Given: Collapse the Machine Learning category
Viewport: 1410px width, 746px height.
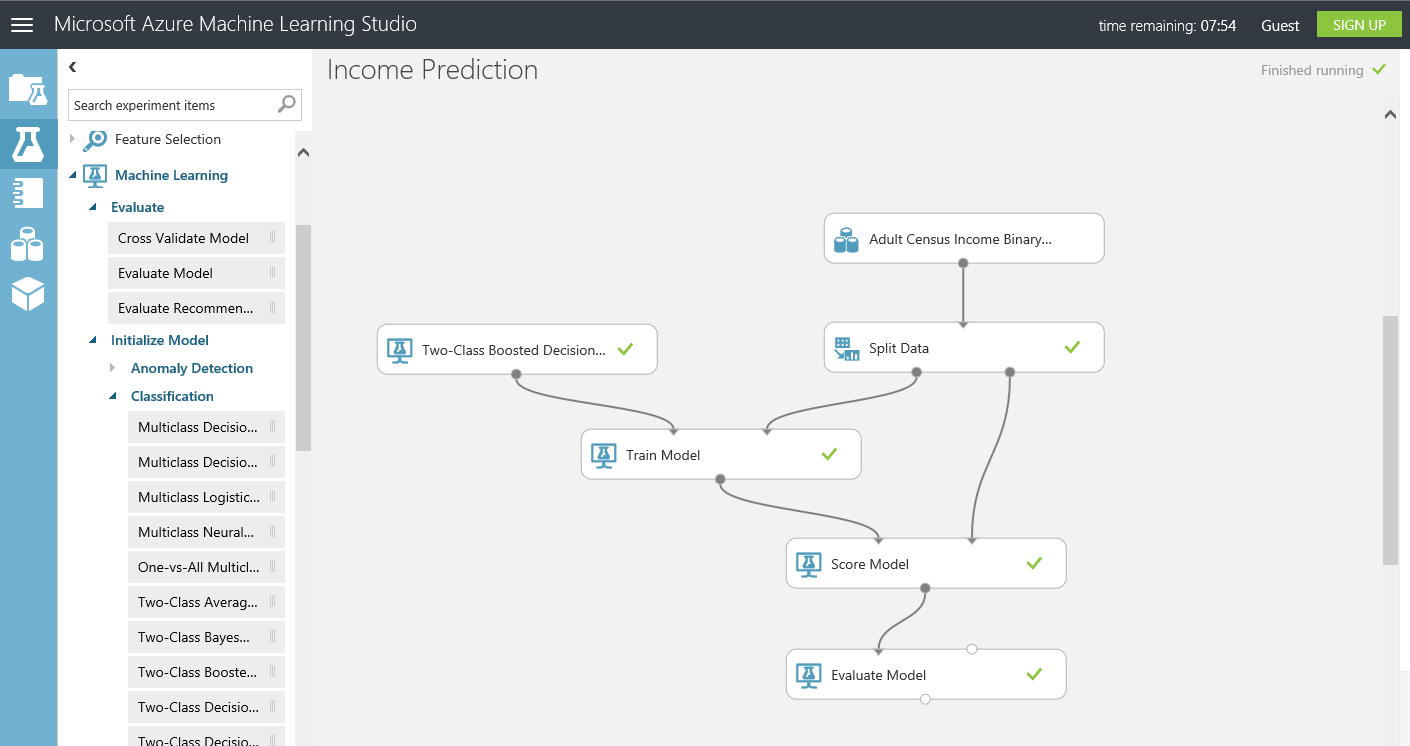Looking at the screenshot, I should click(73, 175).
